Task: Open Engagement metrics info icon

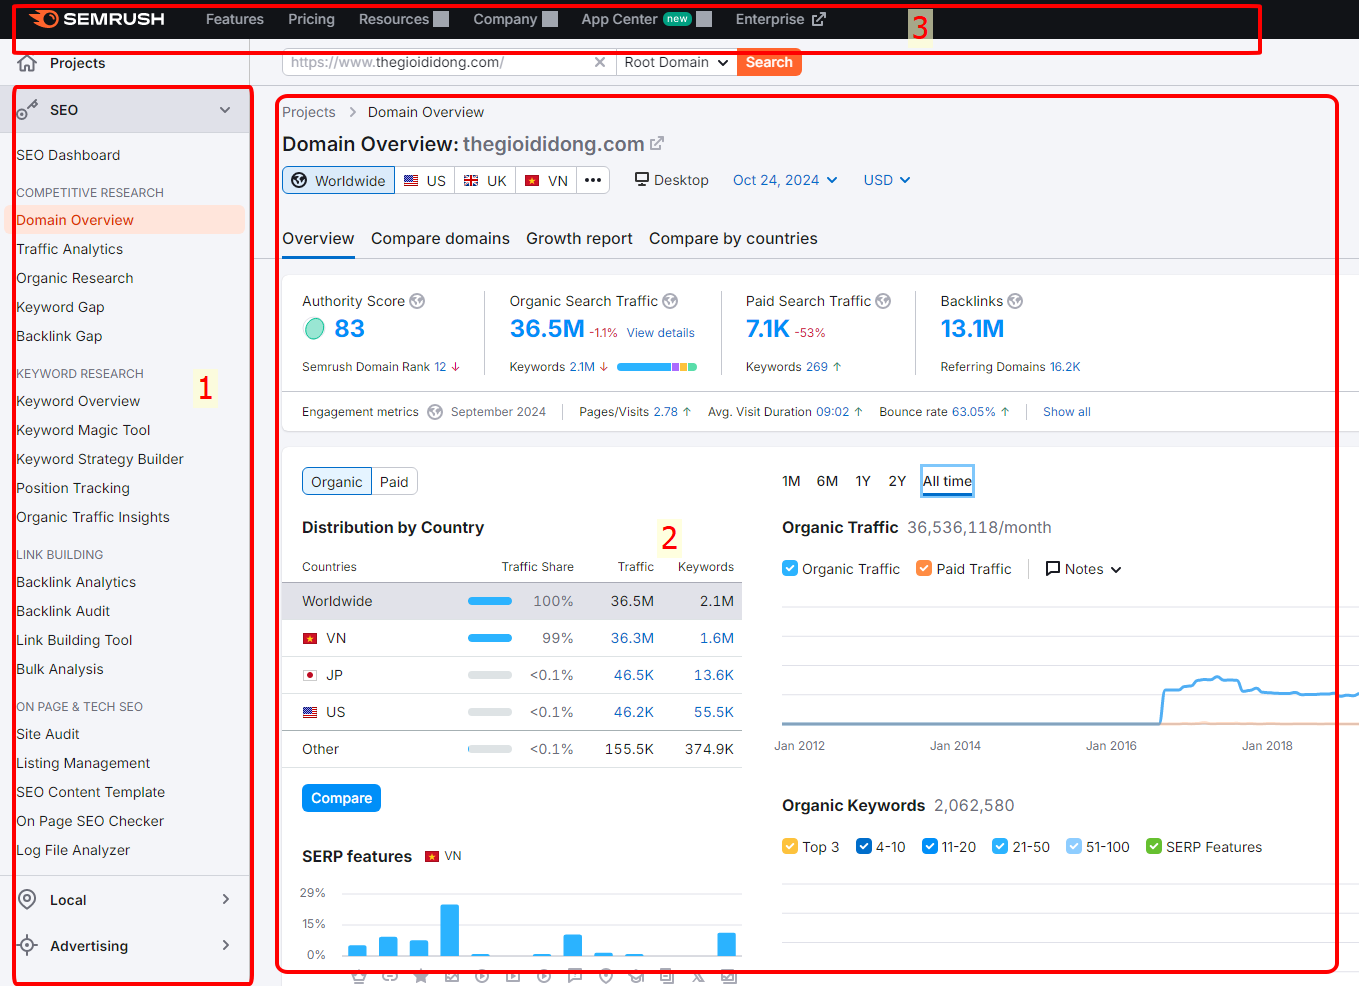Action: point(435,412)
